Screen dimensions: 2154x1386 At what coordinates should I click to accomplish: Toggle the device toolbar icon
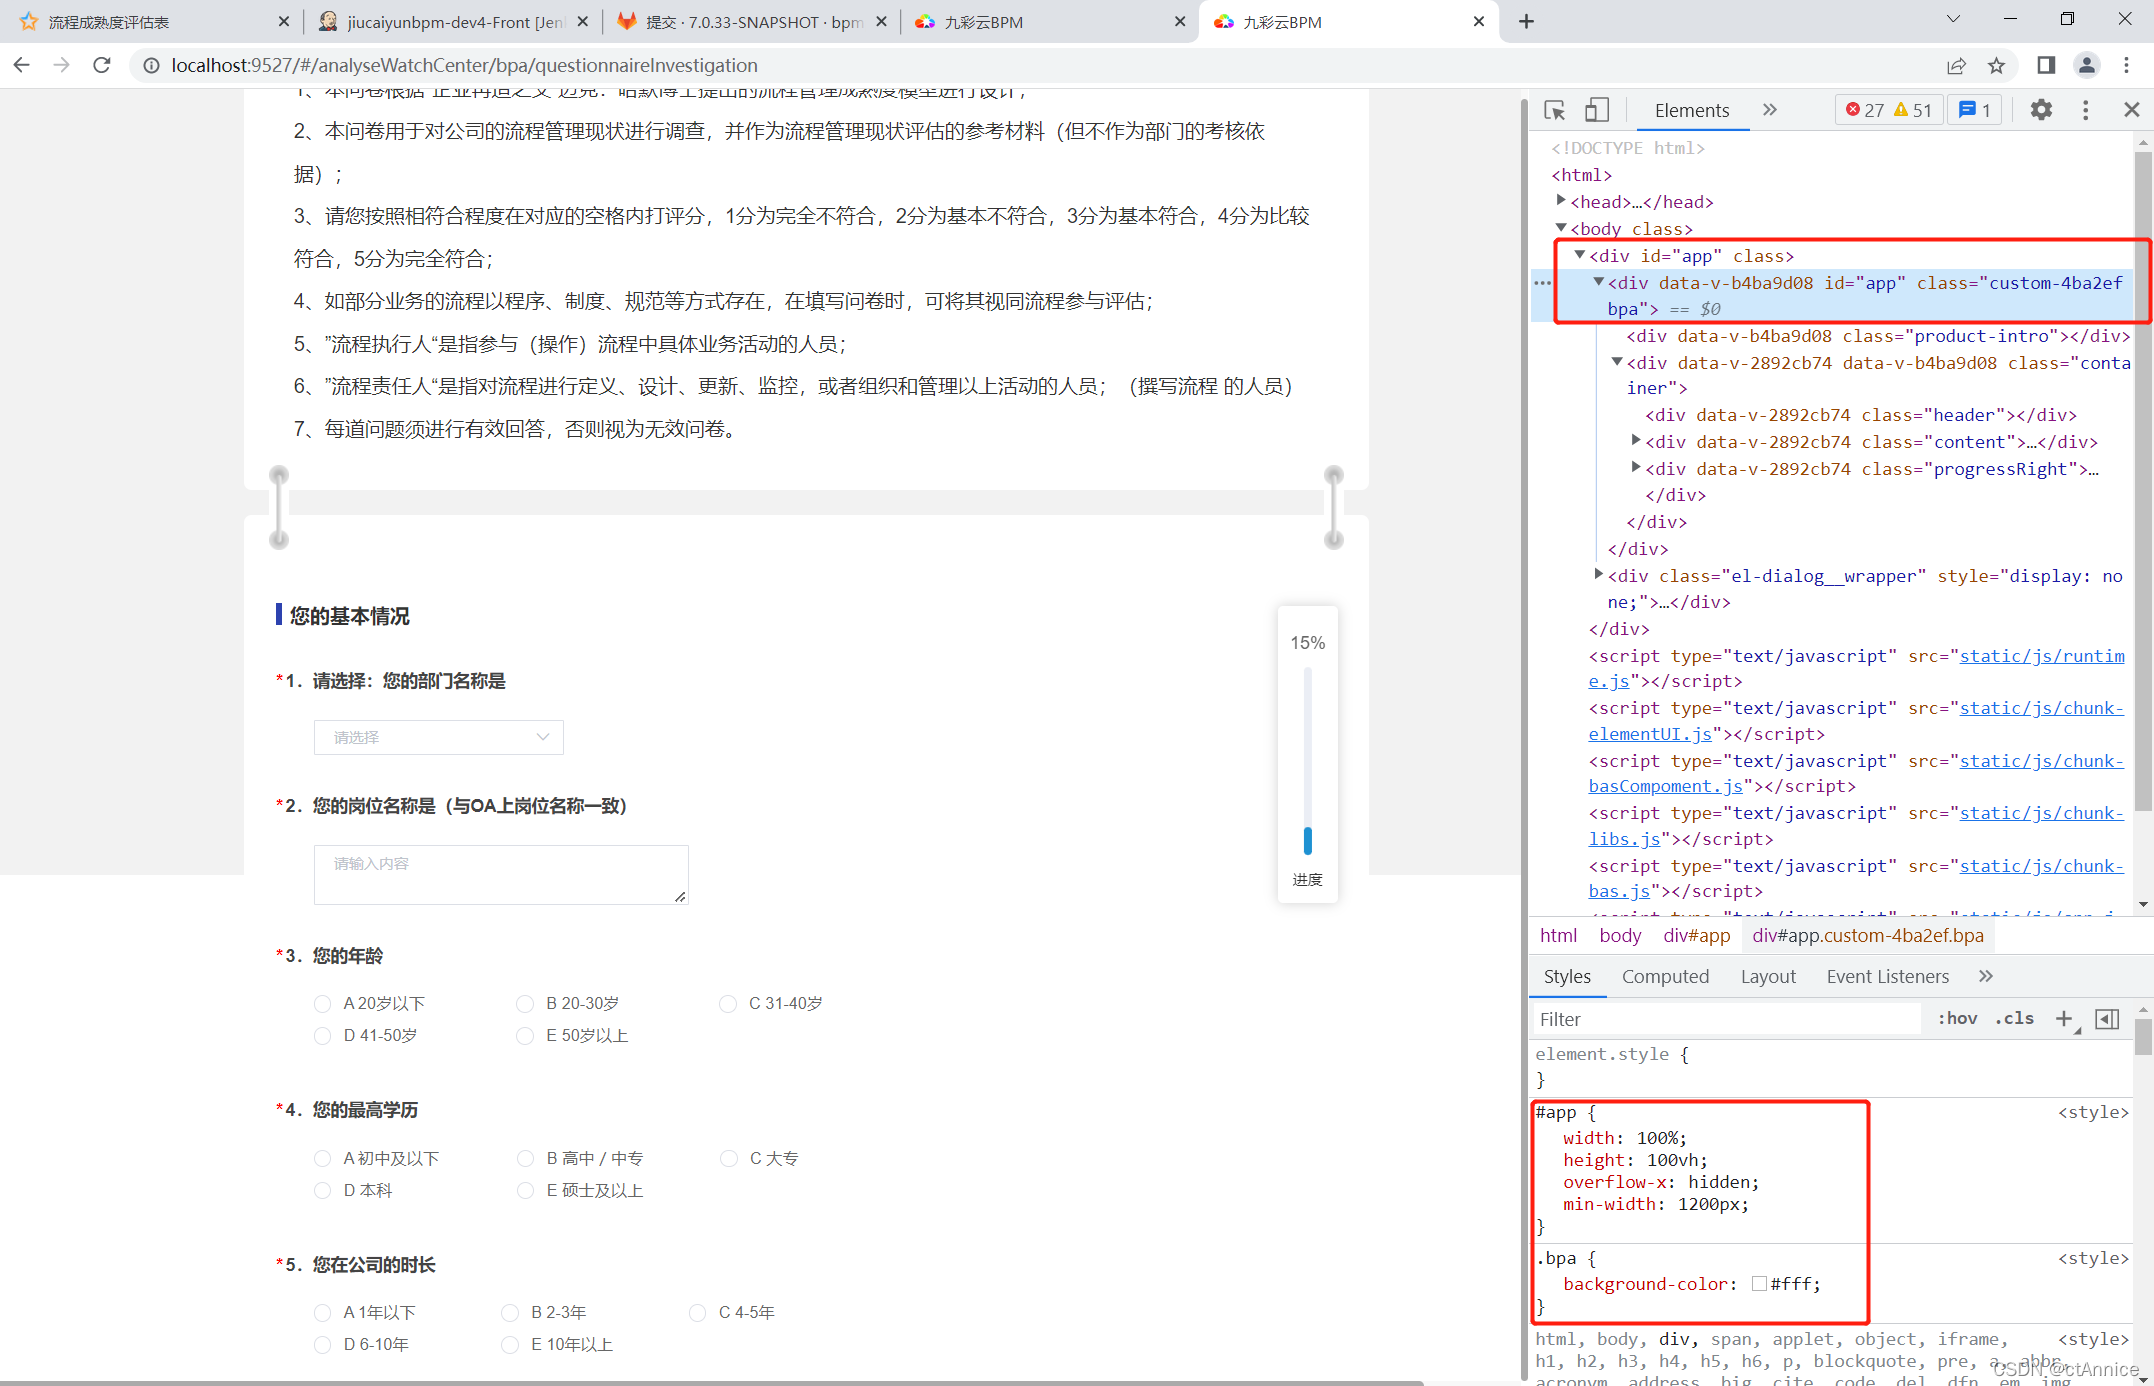pos(1596,110)
